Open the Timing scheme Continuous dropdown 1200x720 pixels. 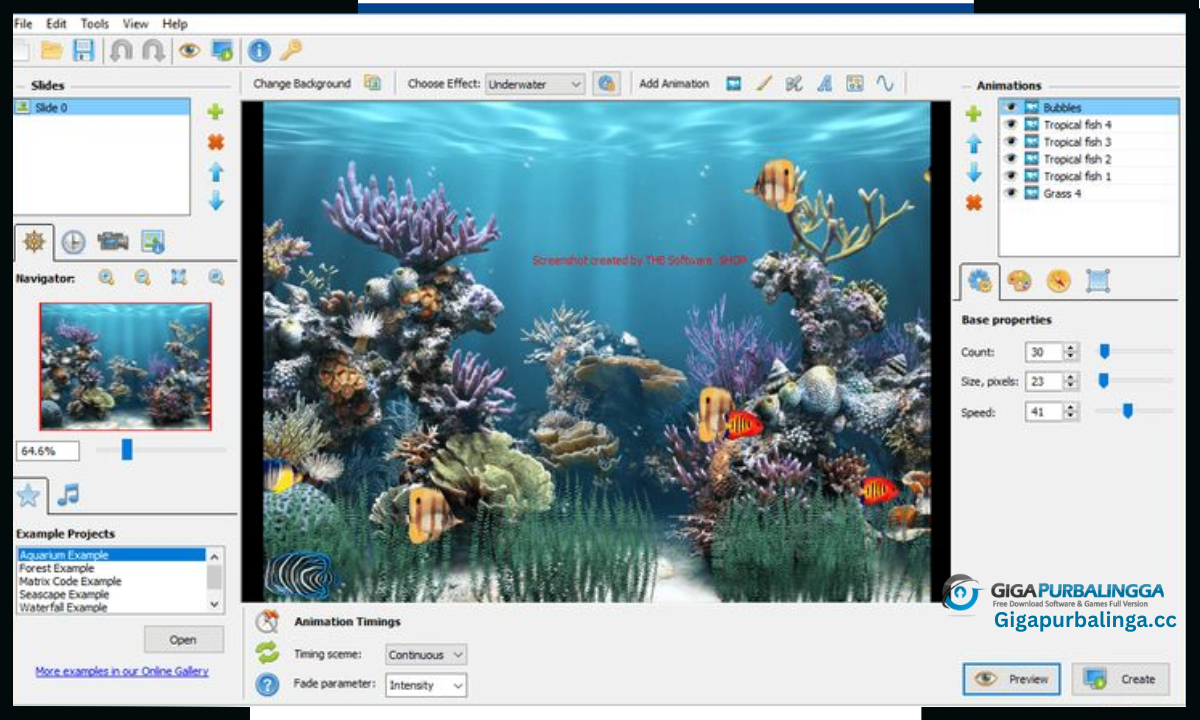[426, 655]
